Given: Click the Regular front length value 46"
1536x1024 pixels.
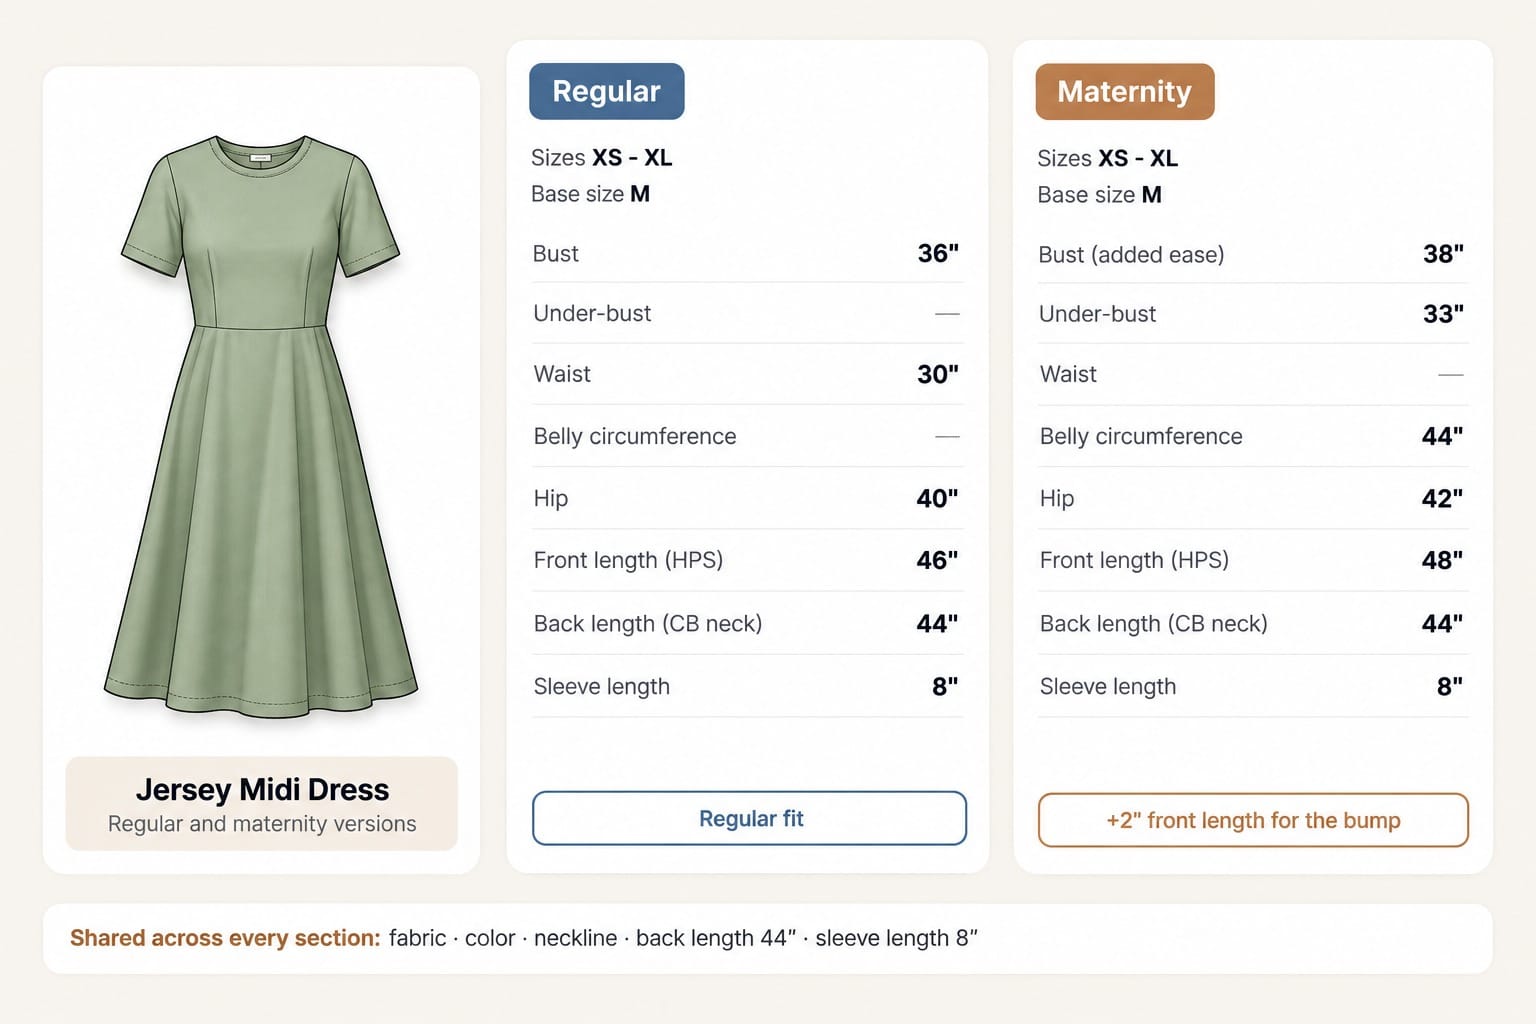Looking at the screenshot, I should [938, 560].
